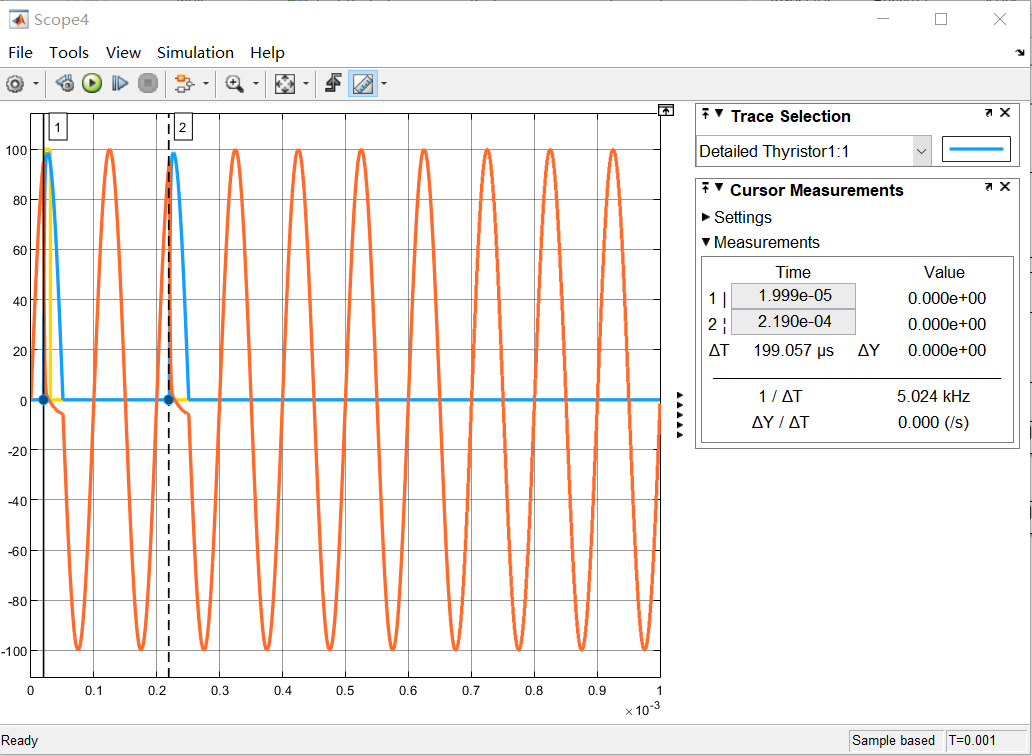Undock the Trace Selection panel
Viewport: 1032px width, 756px height.
click(989, 113)
